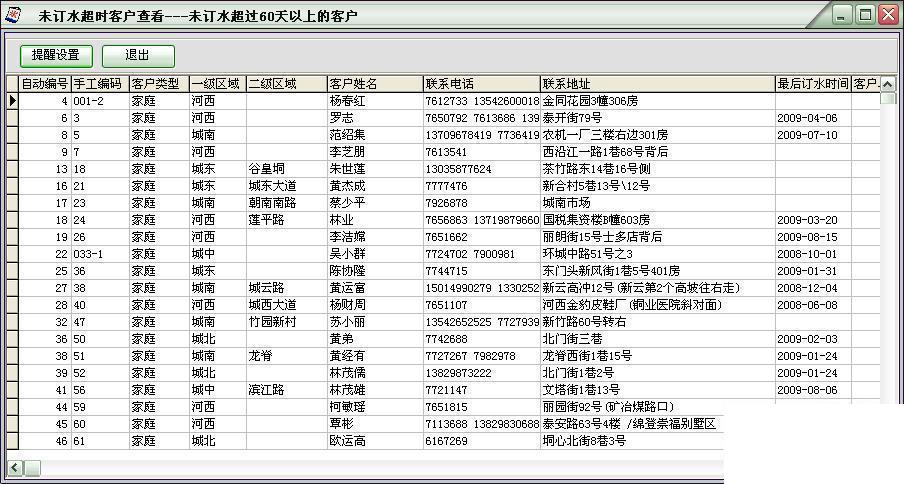Click second-level area 滨江路
This screenshot has height=484, width=904.
point(266,390)
